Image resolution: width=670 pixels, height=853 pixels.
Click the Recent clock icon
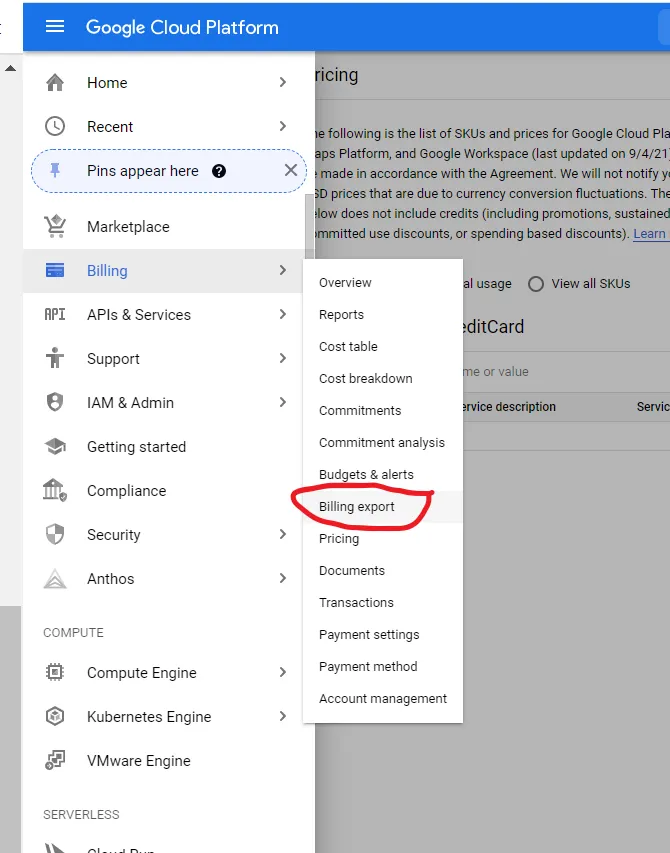click(55, 126)
